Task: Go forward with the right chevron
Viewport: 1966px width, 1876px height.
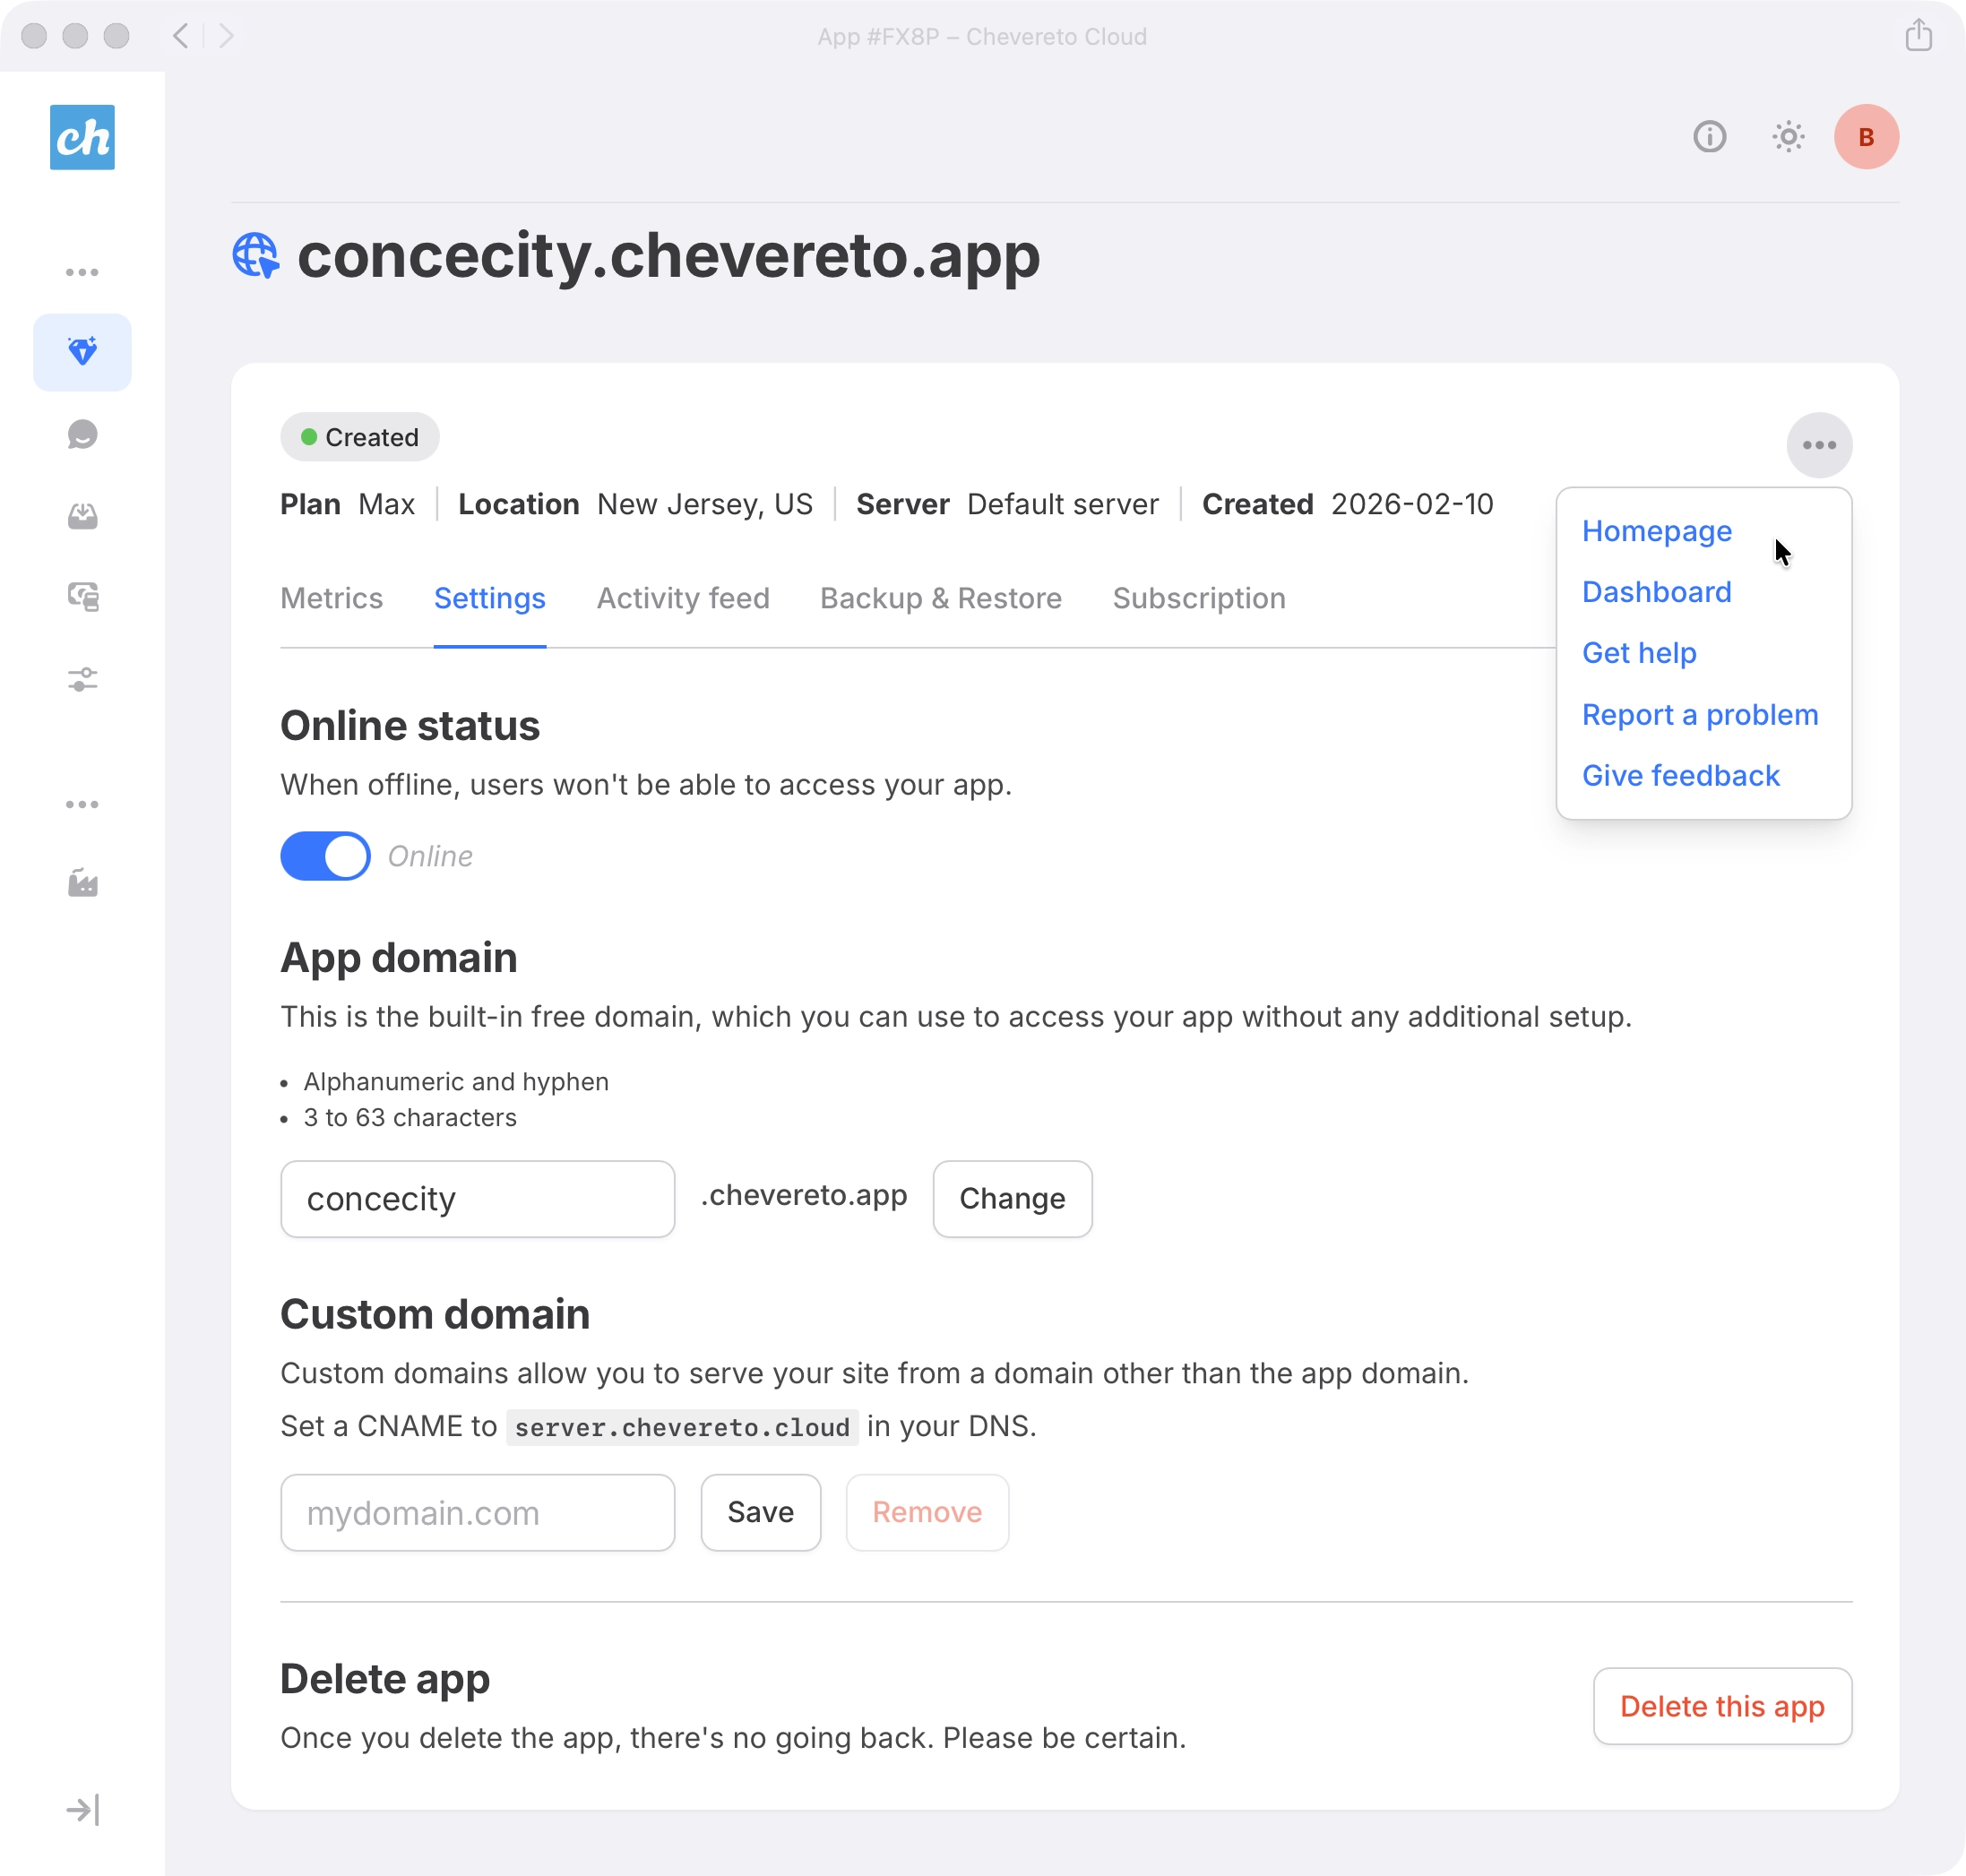Action: [226, 36]
